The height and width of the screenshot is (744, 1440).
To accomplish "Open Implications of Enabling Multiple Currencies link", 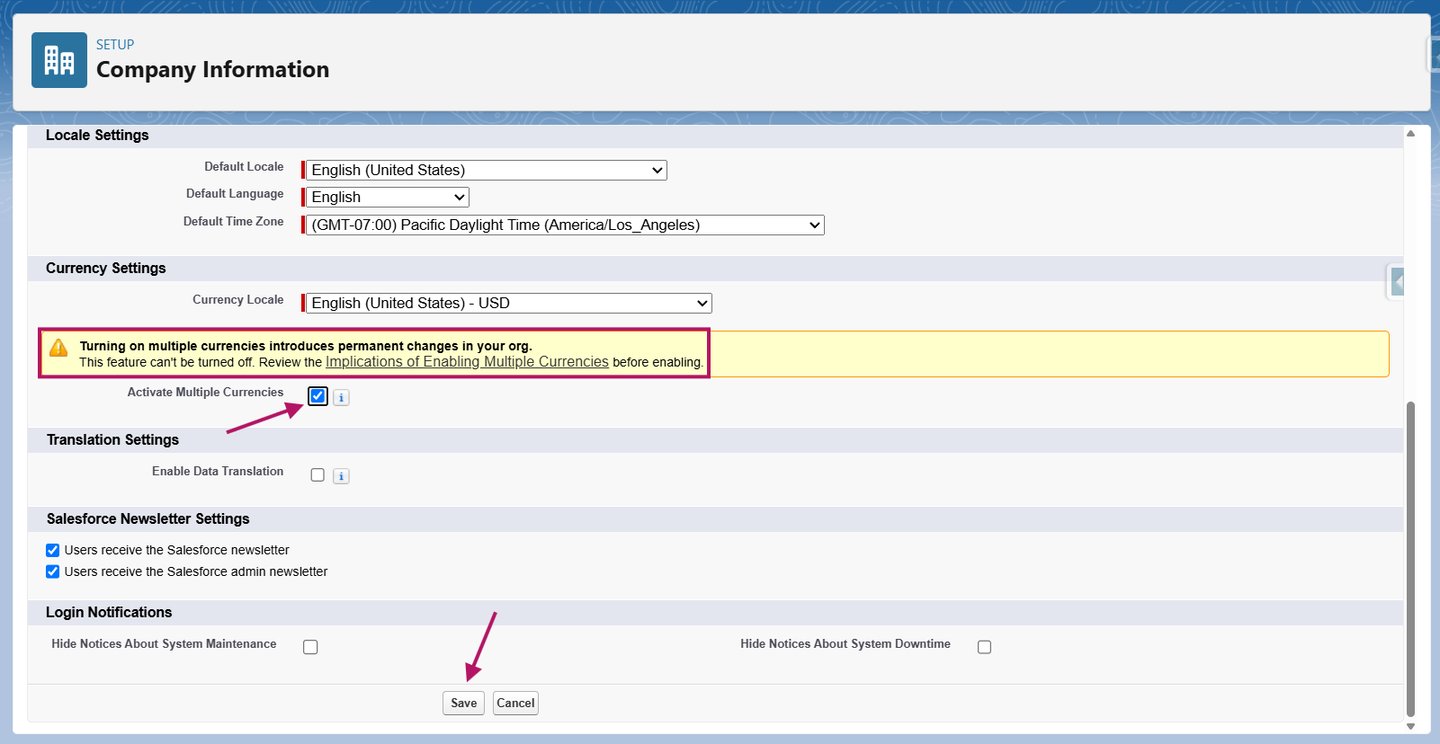I will pyautogui.click(x=467, y=362).
